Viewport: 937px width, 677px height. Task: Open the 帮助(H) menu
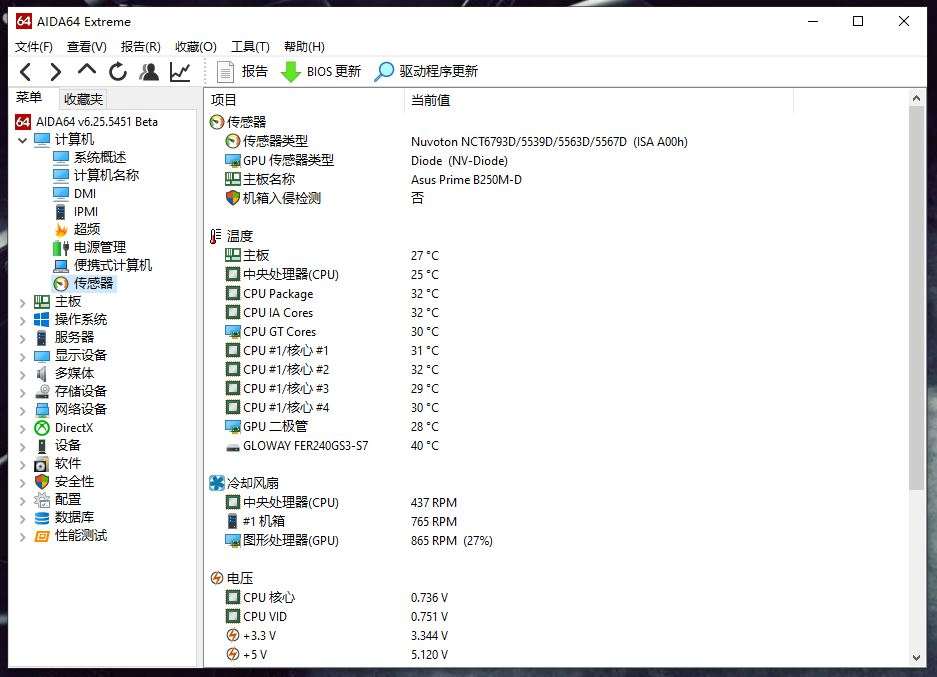pos(304,47)
